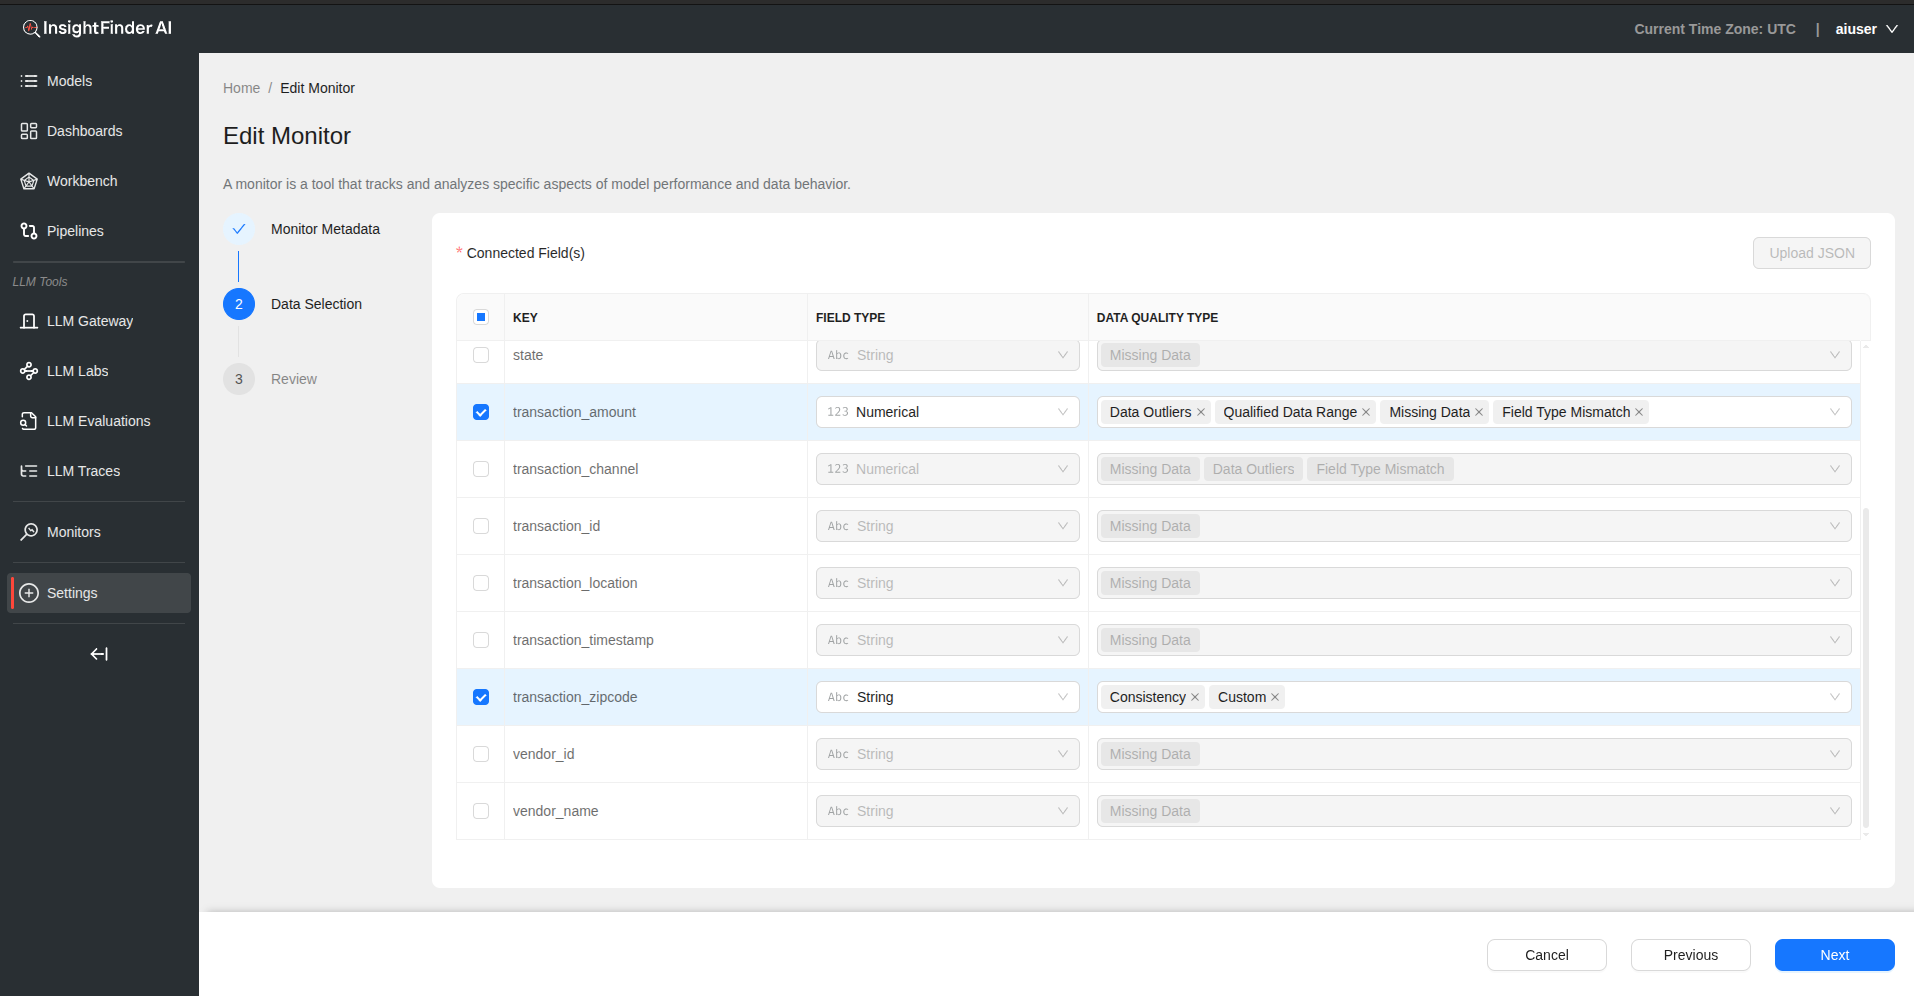Remove the Data Outliers tag from transaction_amount
This screenshot has width=1914, height=996.
pos(1201,412)
